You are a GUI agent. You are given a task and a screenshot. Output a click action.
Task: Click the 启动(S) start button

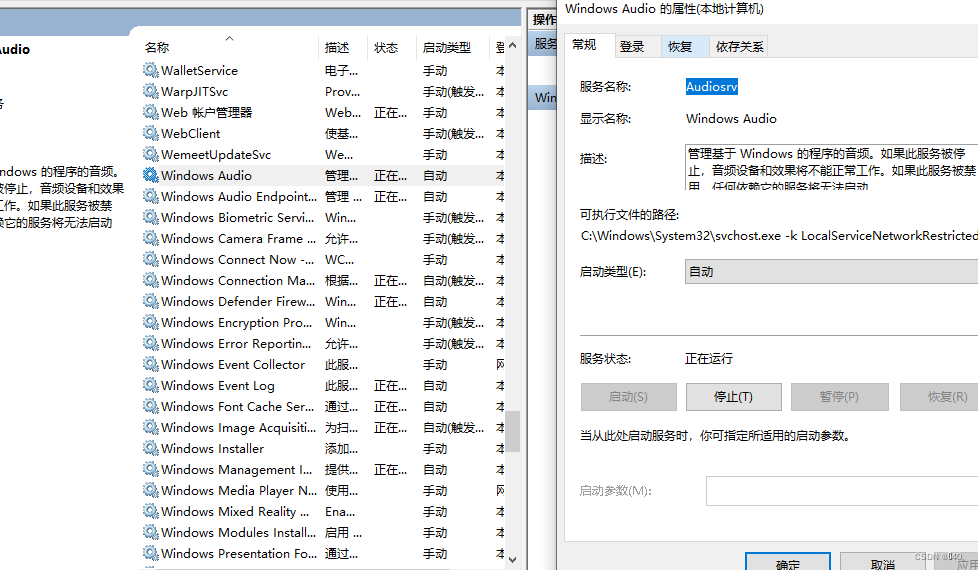click(x=629, y=397)
